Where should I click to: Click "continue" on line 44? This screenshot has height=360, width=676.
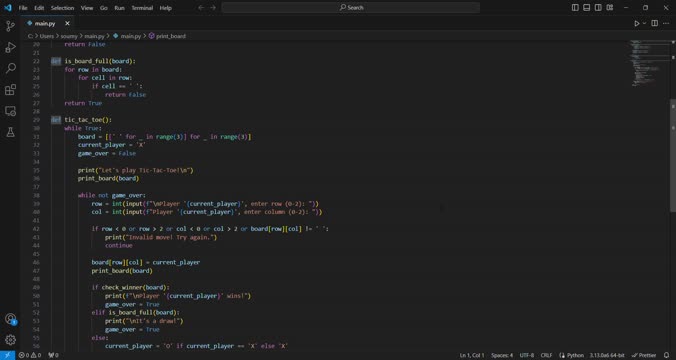click(119, 246)
